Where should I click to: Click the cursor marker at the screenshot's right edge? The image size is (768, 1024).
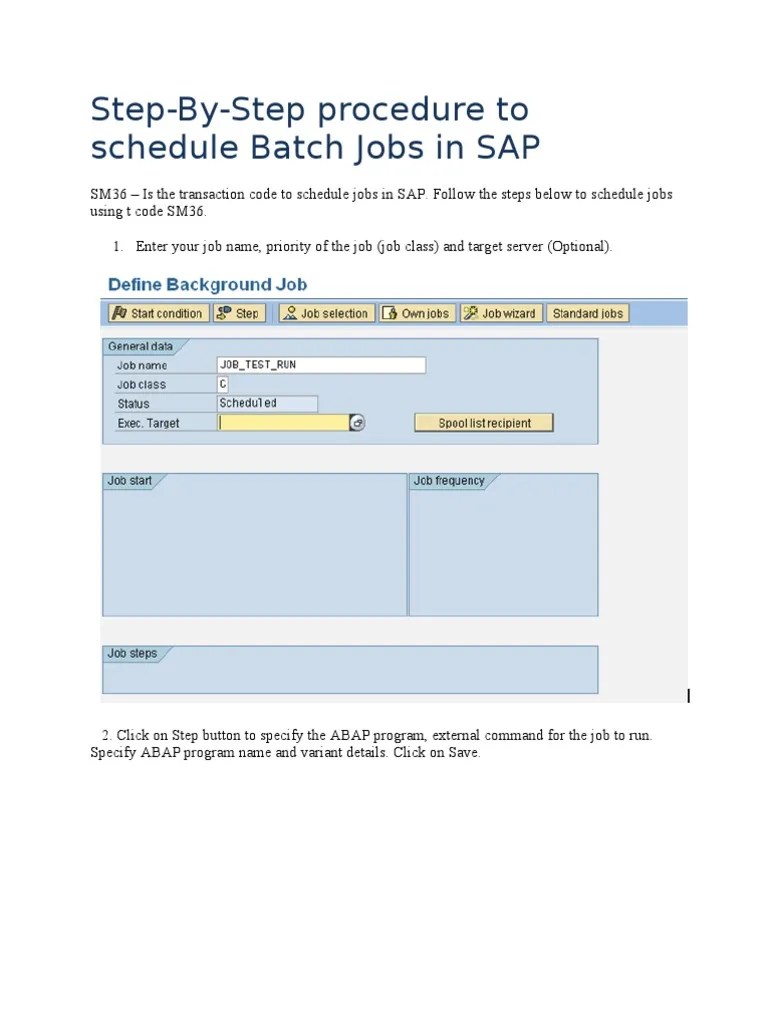[689, 694]
